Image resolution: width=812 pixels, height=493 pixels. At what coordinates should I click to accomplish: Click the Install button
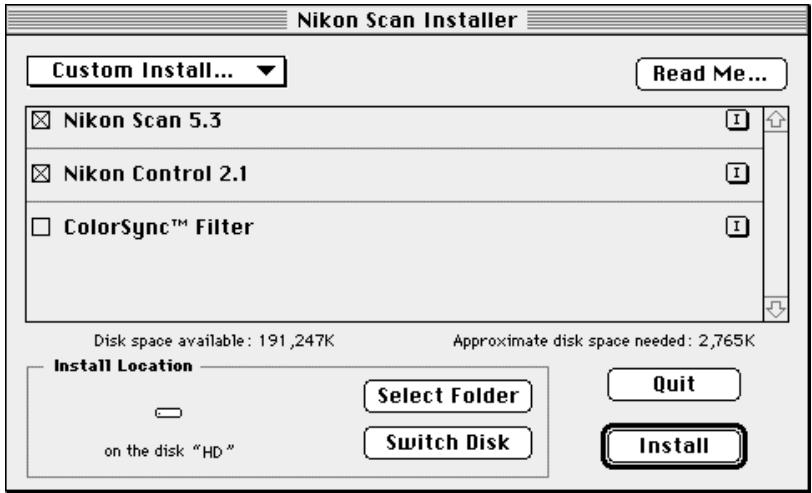[674, 446]
